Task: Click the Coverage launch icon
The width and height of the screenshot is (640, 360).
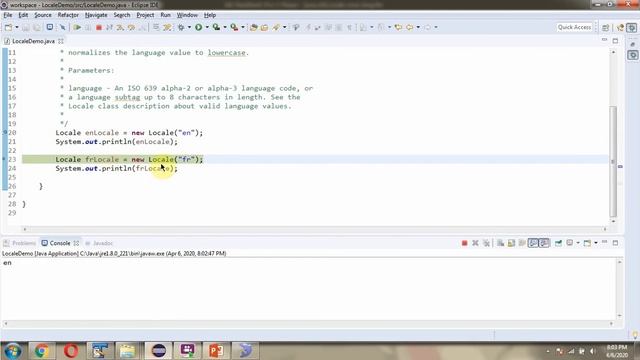Action: click(216, 27)
